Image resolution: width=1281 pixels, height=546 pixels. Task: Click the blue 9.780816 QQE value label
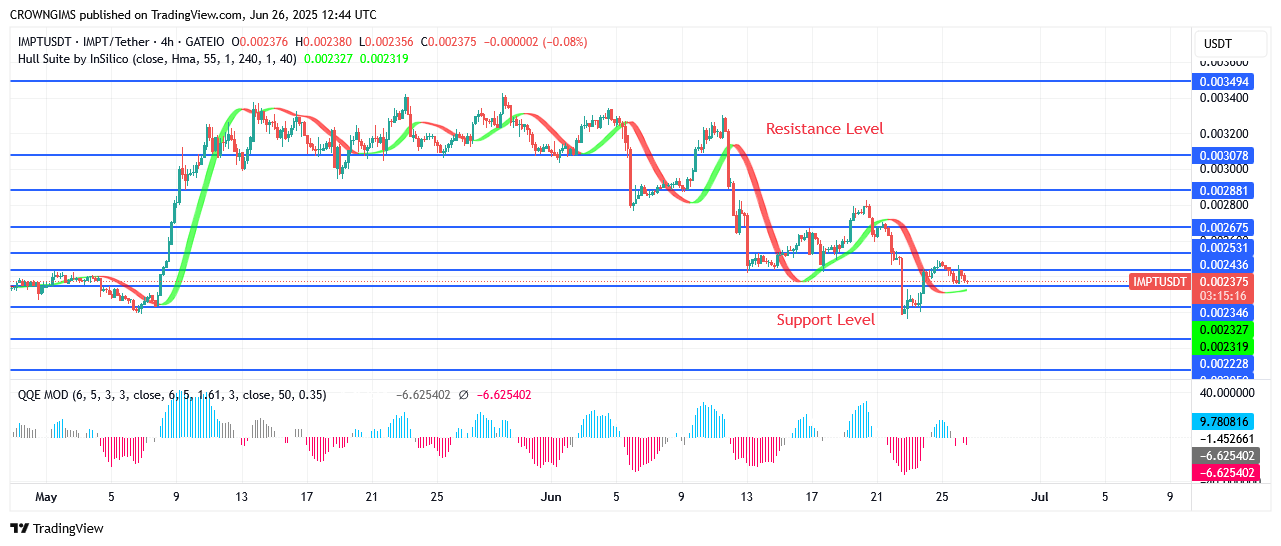(x=1221, y=422)
